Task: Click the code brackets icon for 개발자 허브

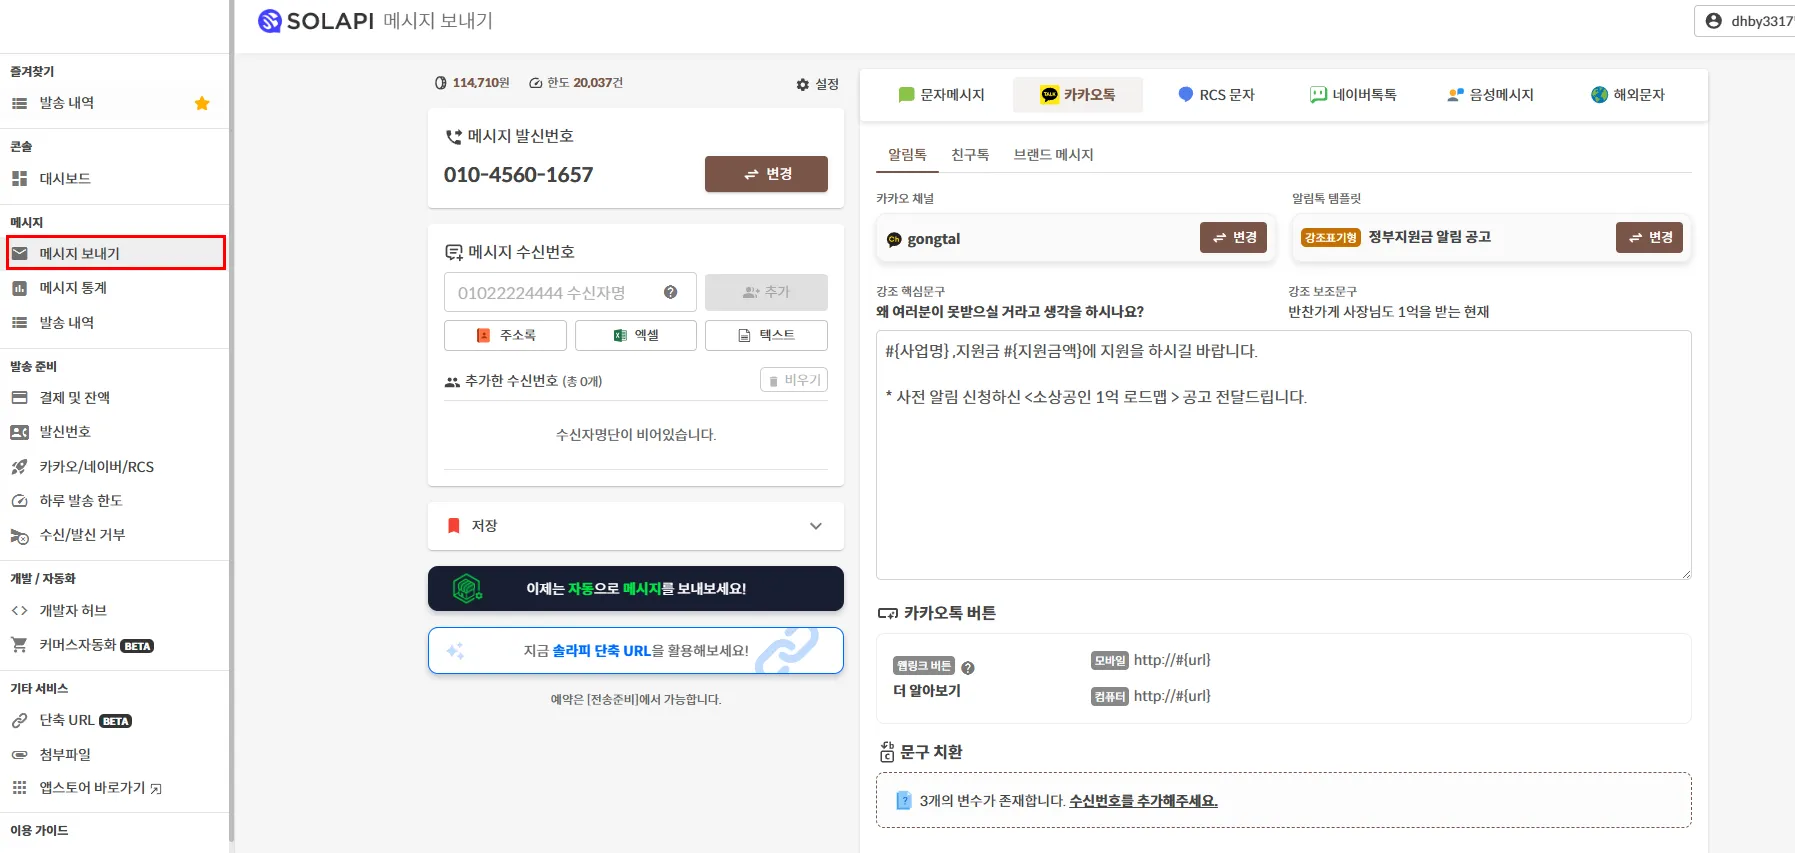Action: click(x=19, y=611)
